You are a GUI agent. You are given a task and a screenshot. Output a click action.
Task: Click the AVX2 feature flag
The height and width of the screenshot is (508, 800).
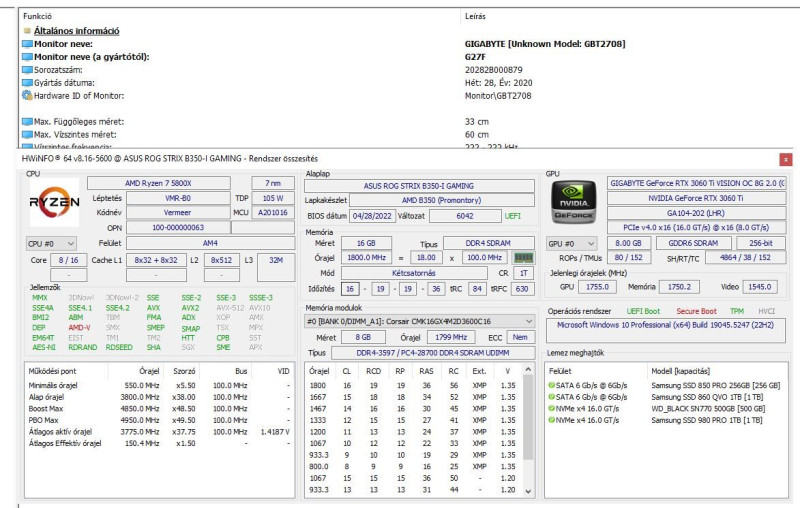tap(190, 308)
